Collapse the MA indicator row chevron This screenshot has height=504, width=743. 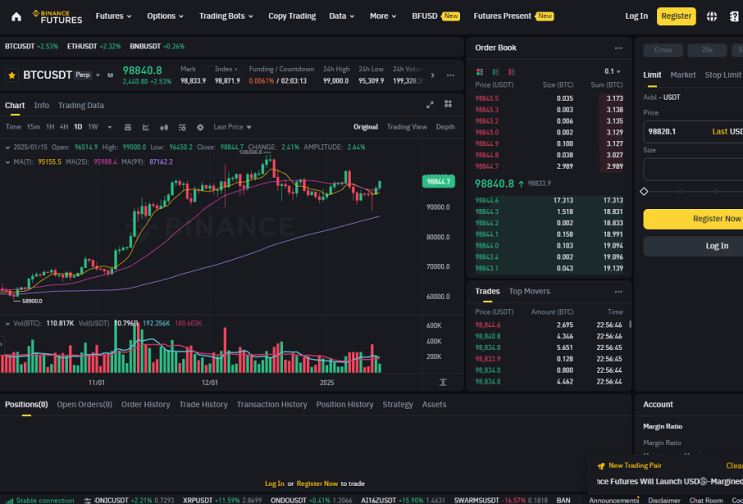point(8,162)
